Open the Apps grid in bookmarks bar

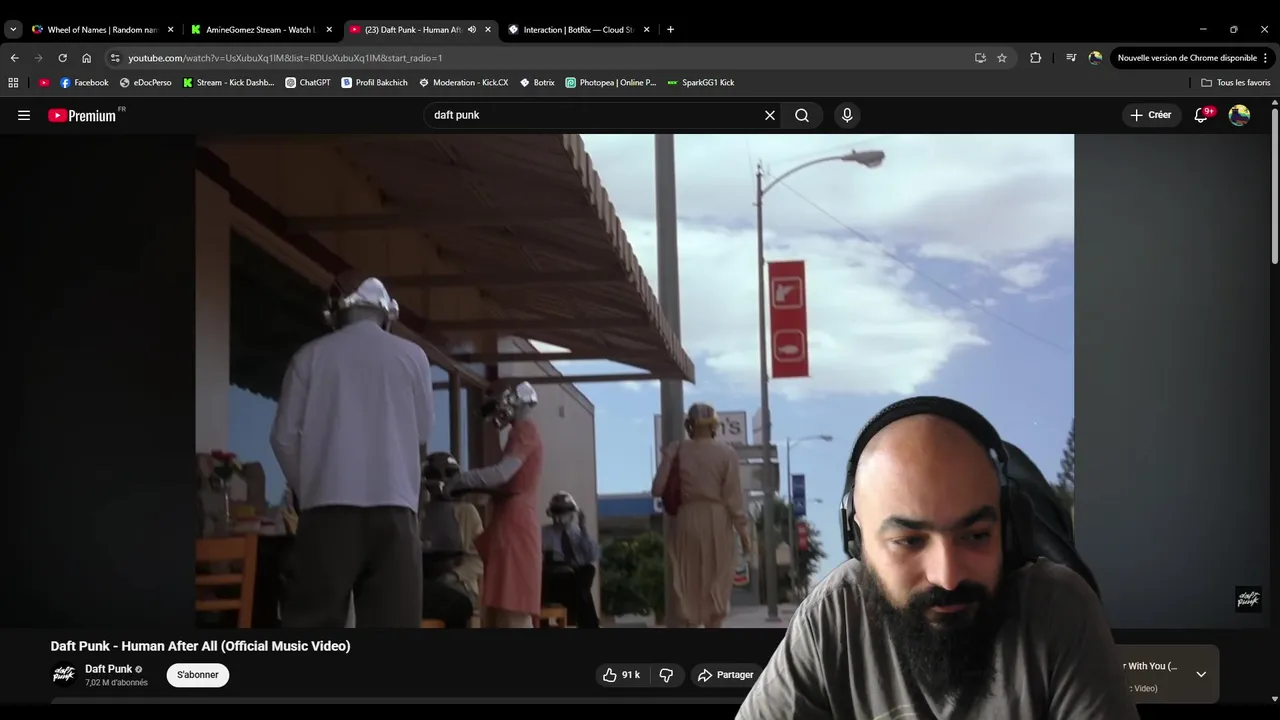(x=13, y=83)
